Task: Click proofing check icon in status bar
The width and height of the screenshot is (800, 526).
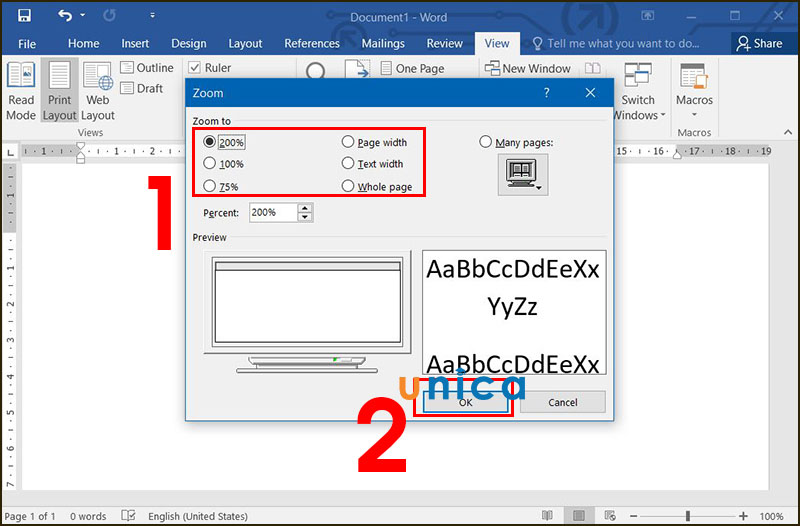Action: click(129, 516)
